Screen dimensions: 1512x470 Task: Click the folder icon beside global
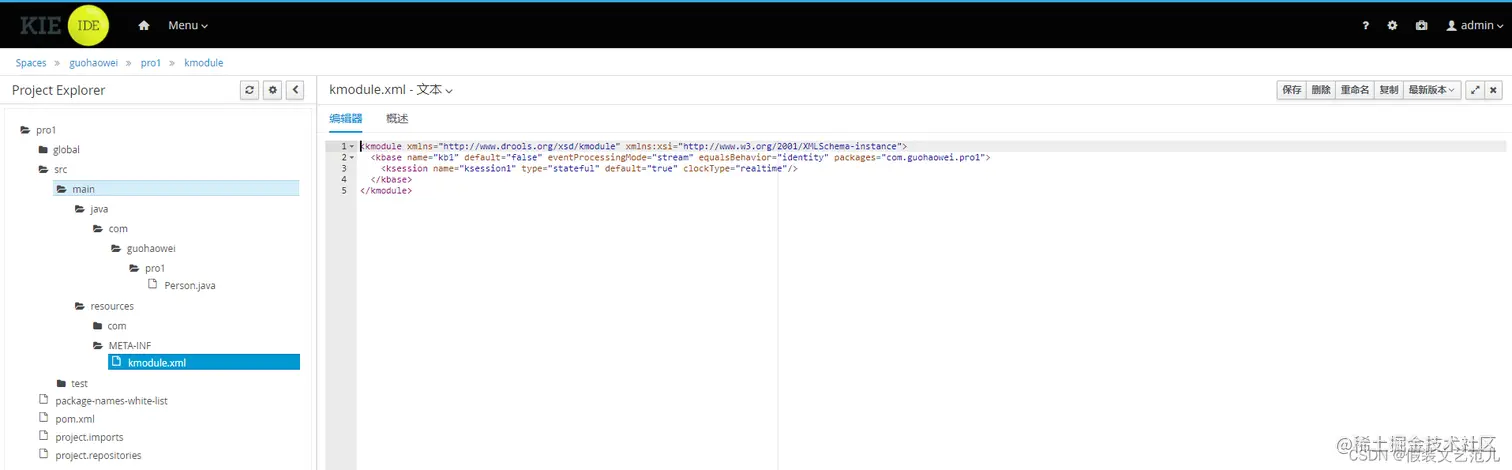43,150
